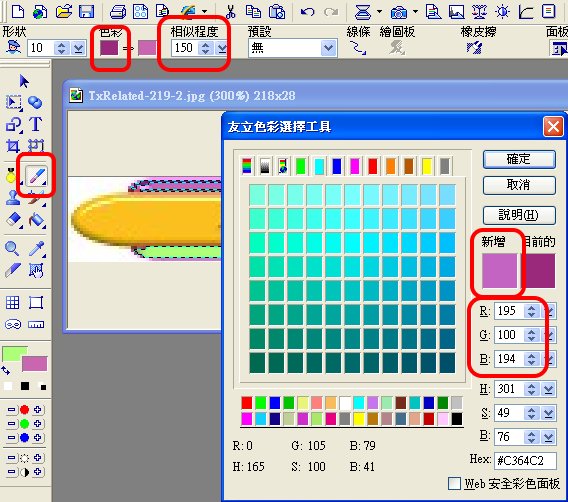Adjust the 相似程度 150 spinner
This screenshot has width=568, height=502.
pyautogui.click(x=205, y=48)
